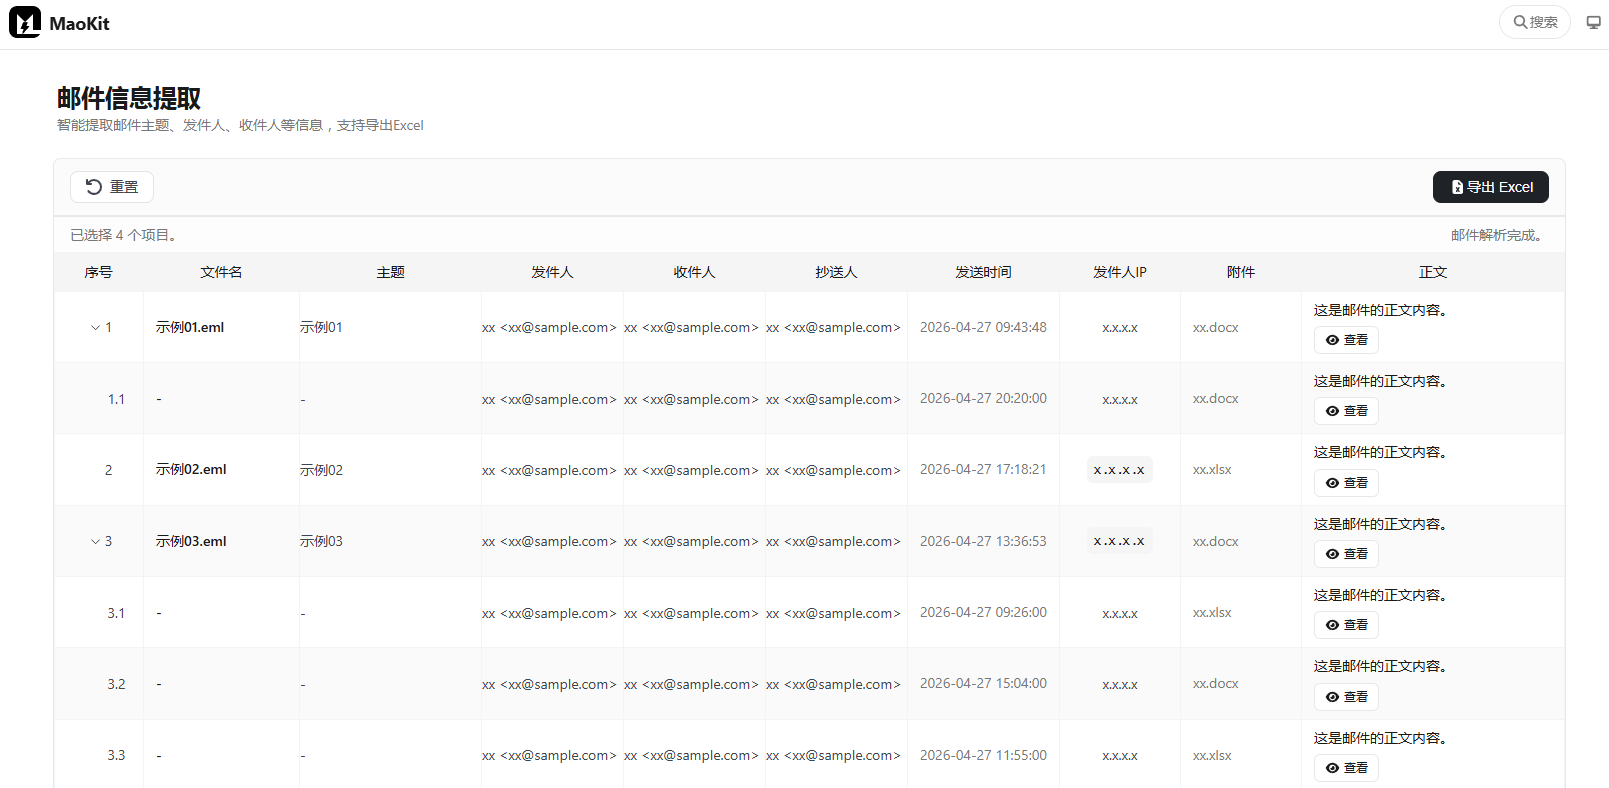The height and width of the screenshot is (788, 1609).
Task: Click the 邮件解析完成 status text
Action: [x=1499, y=235]
